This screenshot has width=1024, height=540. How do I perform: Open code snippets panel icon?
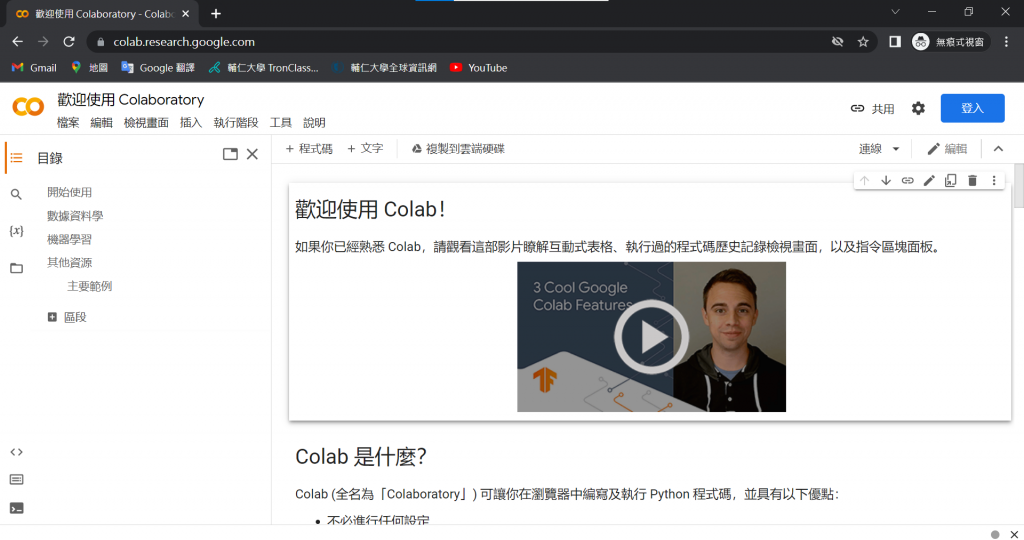pyautogui.click(x=16, y=452)
